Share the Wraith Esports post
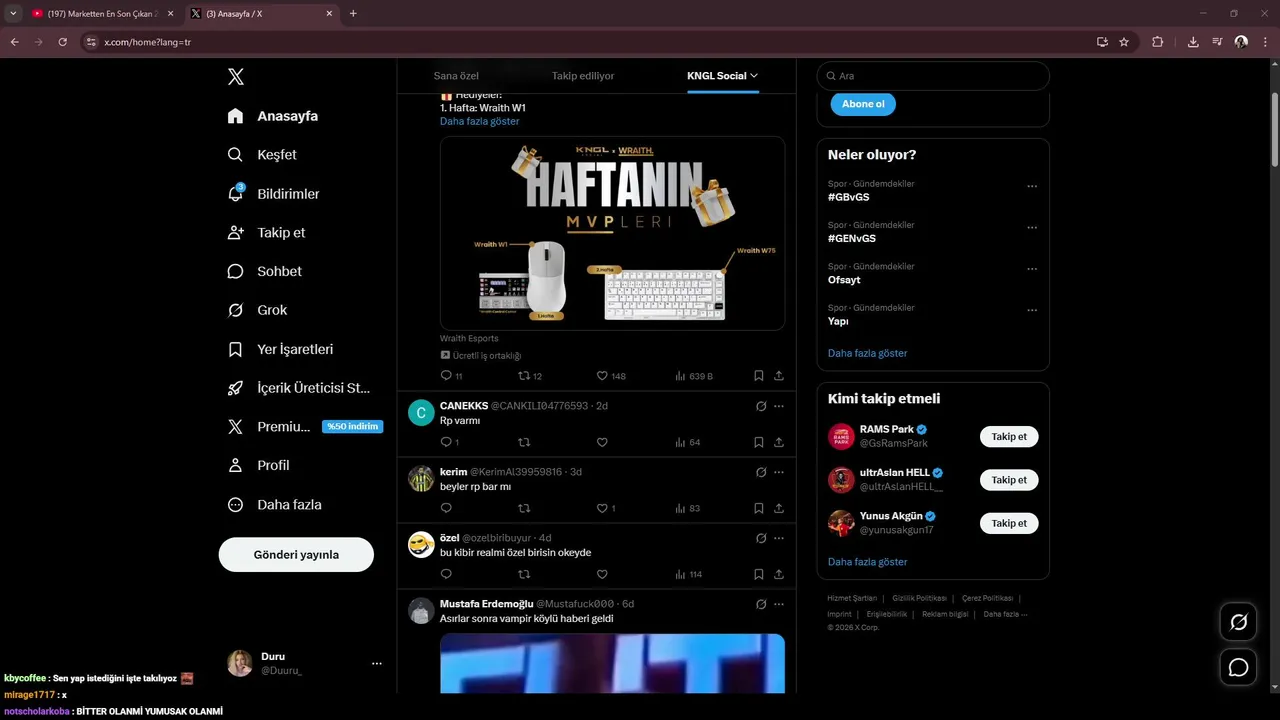 pyautogui.click(x=779, y=376)
